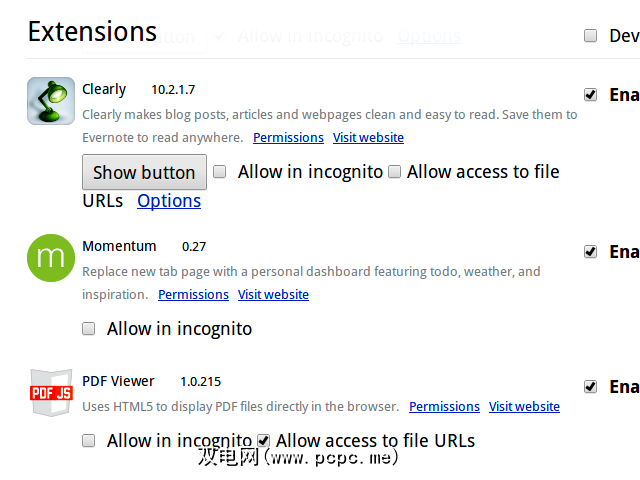Visit website link for Momentum
The height and width of the screenshot is (480, 640).
273,295
